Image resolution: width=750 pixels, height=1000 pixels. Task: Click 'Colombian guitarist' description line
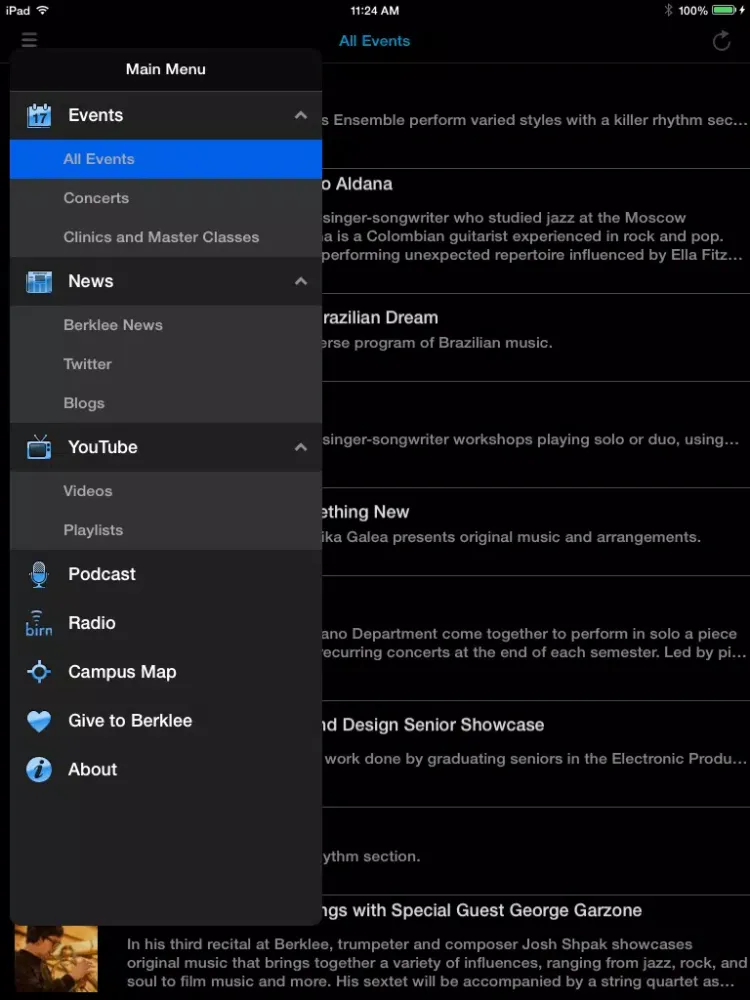click(523, 236)
